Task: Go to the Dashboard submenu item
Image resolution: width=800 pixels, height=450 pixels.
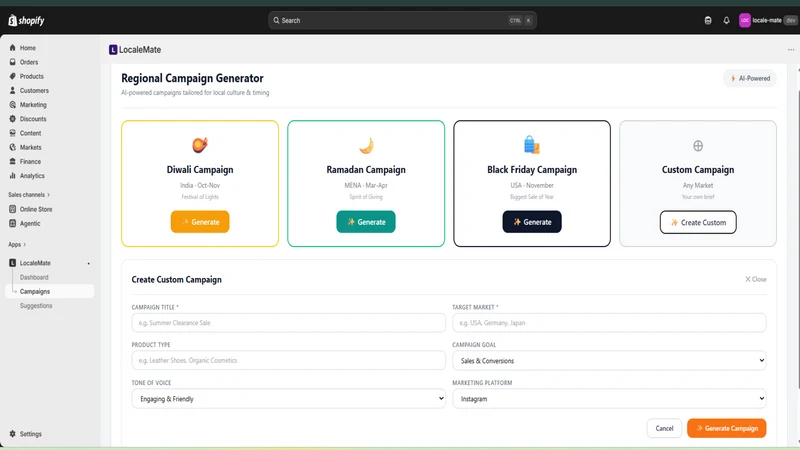Action: (x=34, y=277)
